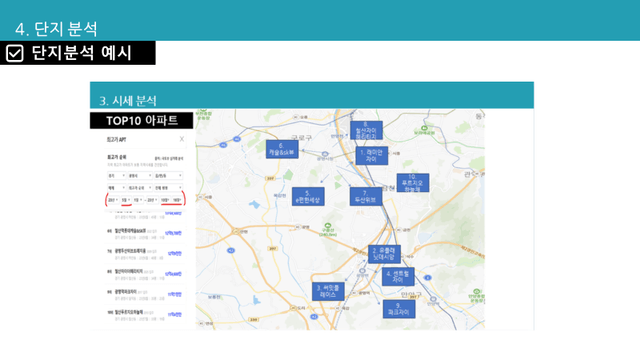Open price link of rank 8 listing
The height and width of the screenshot is (360, 640).
173,274
